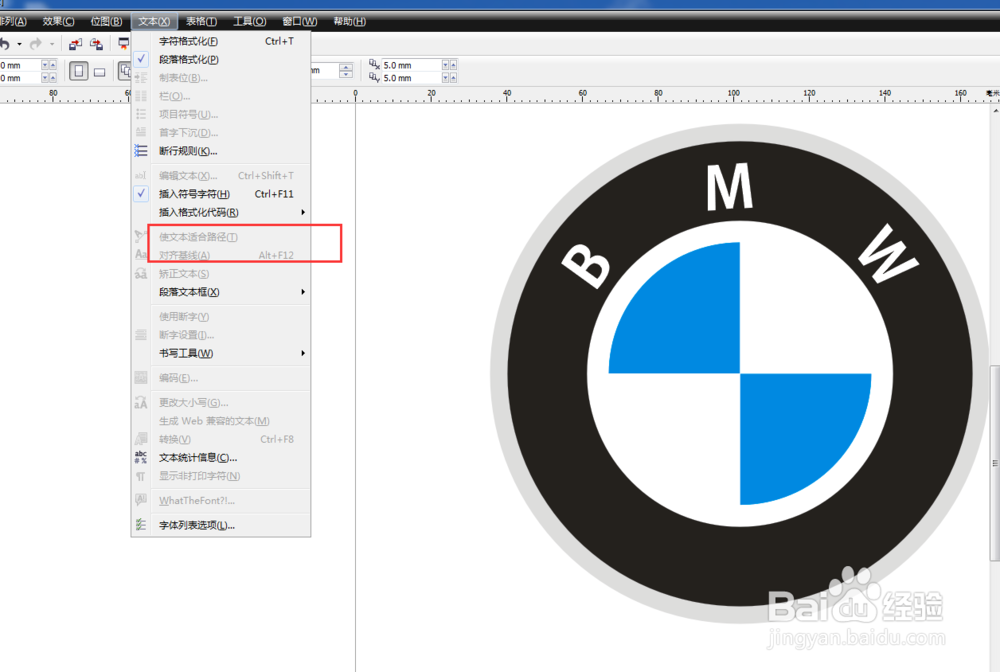
Task: Expand 段落文本框(X) submenu
Action: tap(221, 292)
